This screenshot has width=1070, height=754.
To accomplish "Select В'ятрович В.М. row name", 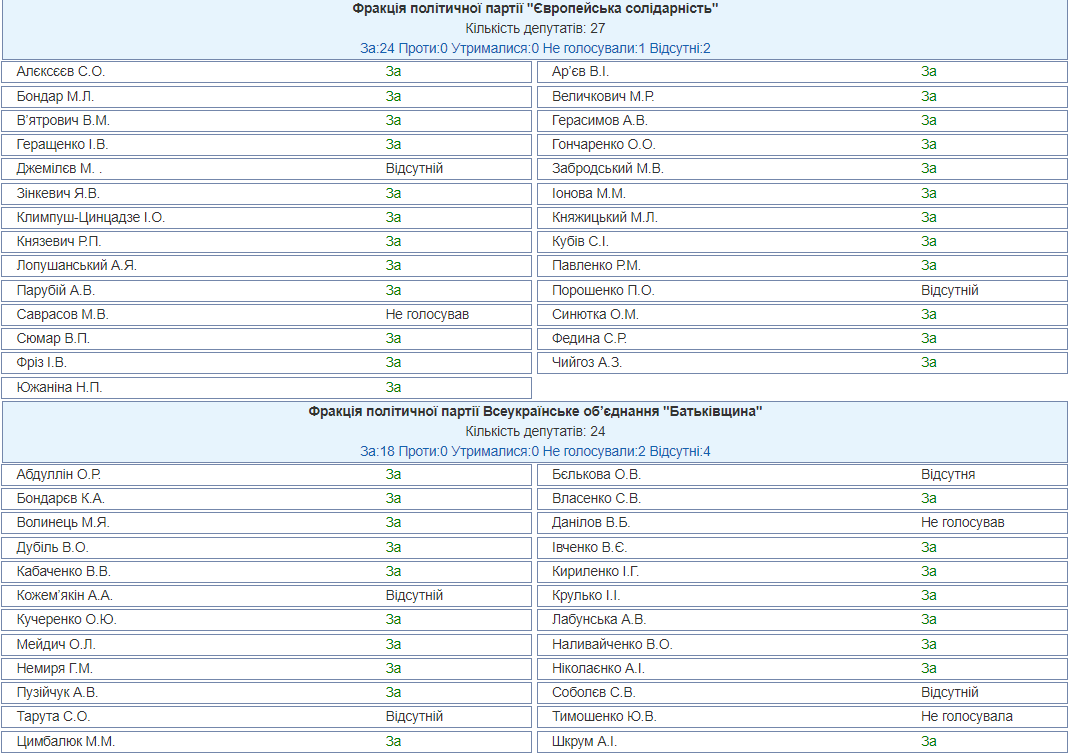I will (63, 120).
